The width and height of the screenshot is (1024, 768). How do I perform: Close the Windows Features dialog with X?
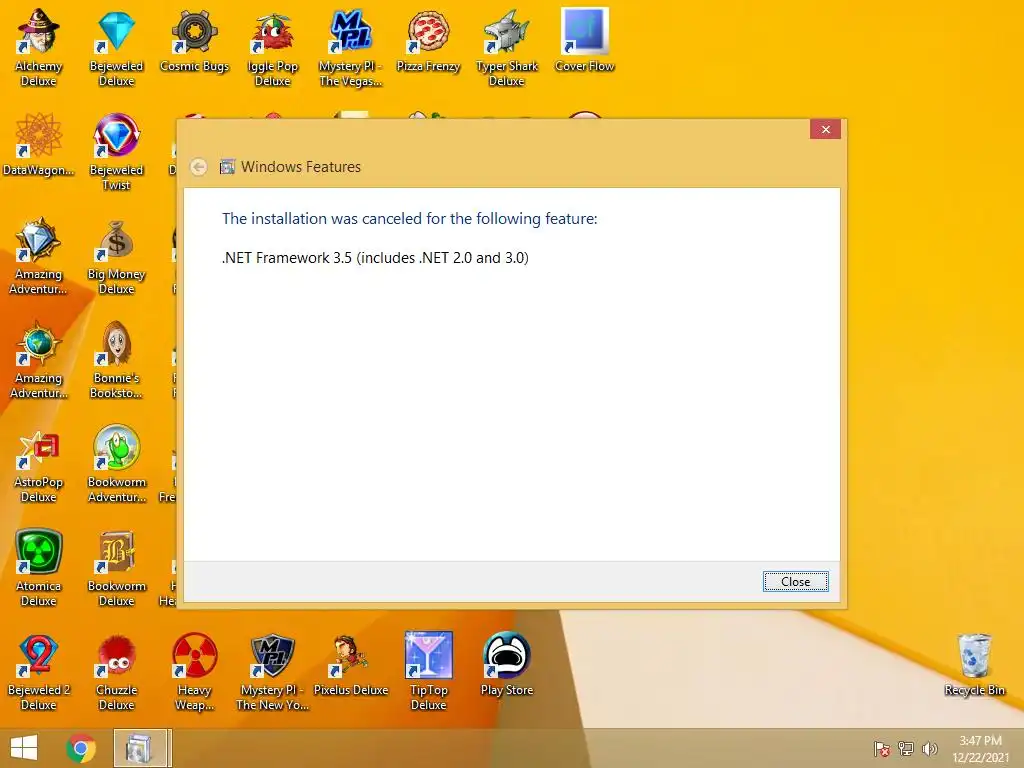click(825, 129)
